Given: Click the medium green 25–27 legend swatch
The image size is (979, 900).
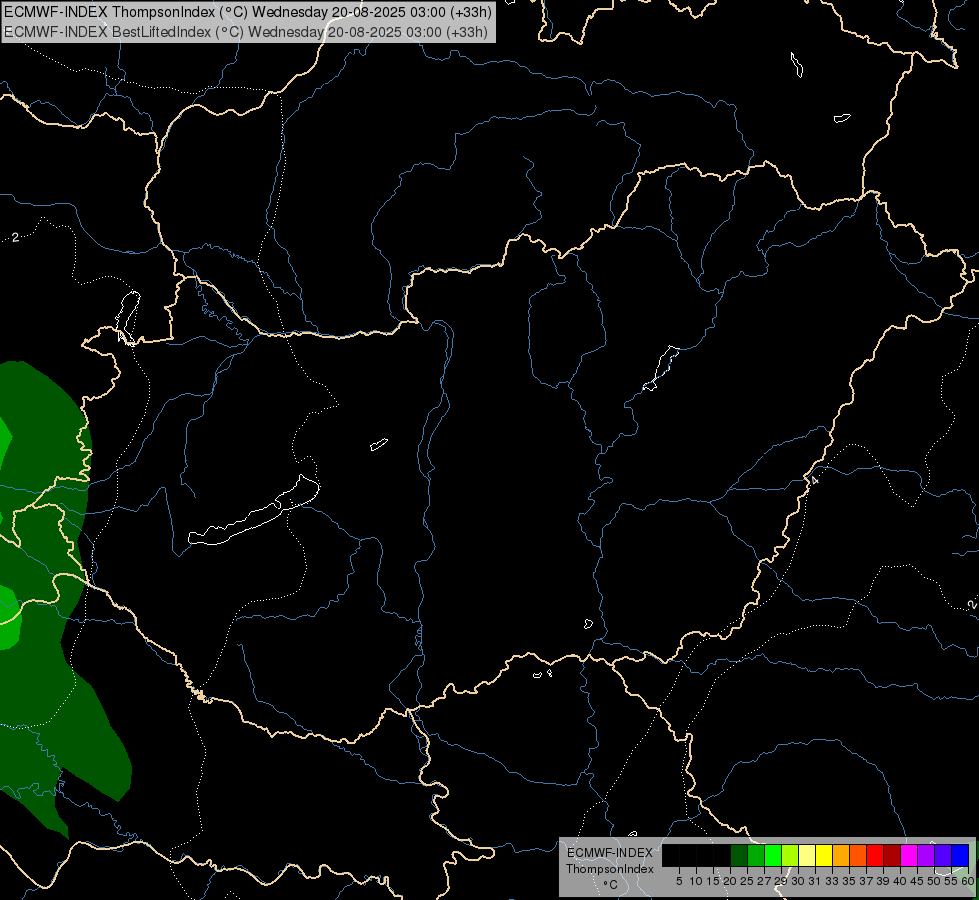Looking at the screenshot, I should click(x=756, y=855).
